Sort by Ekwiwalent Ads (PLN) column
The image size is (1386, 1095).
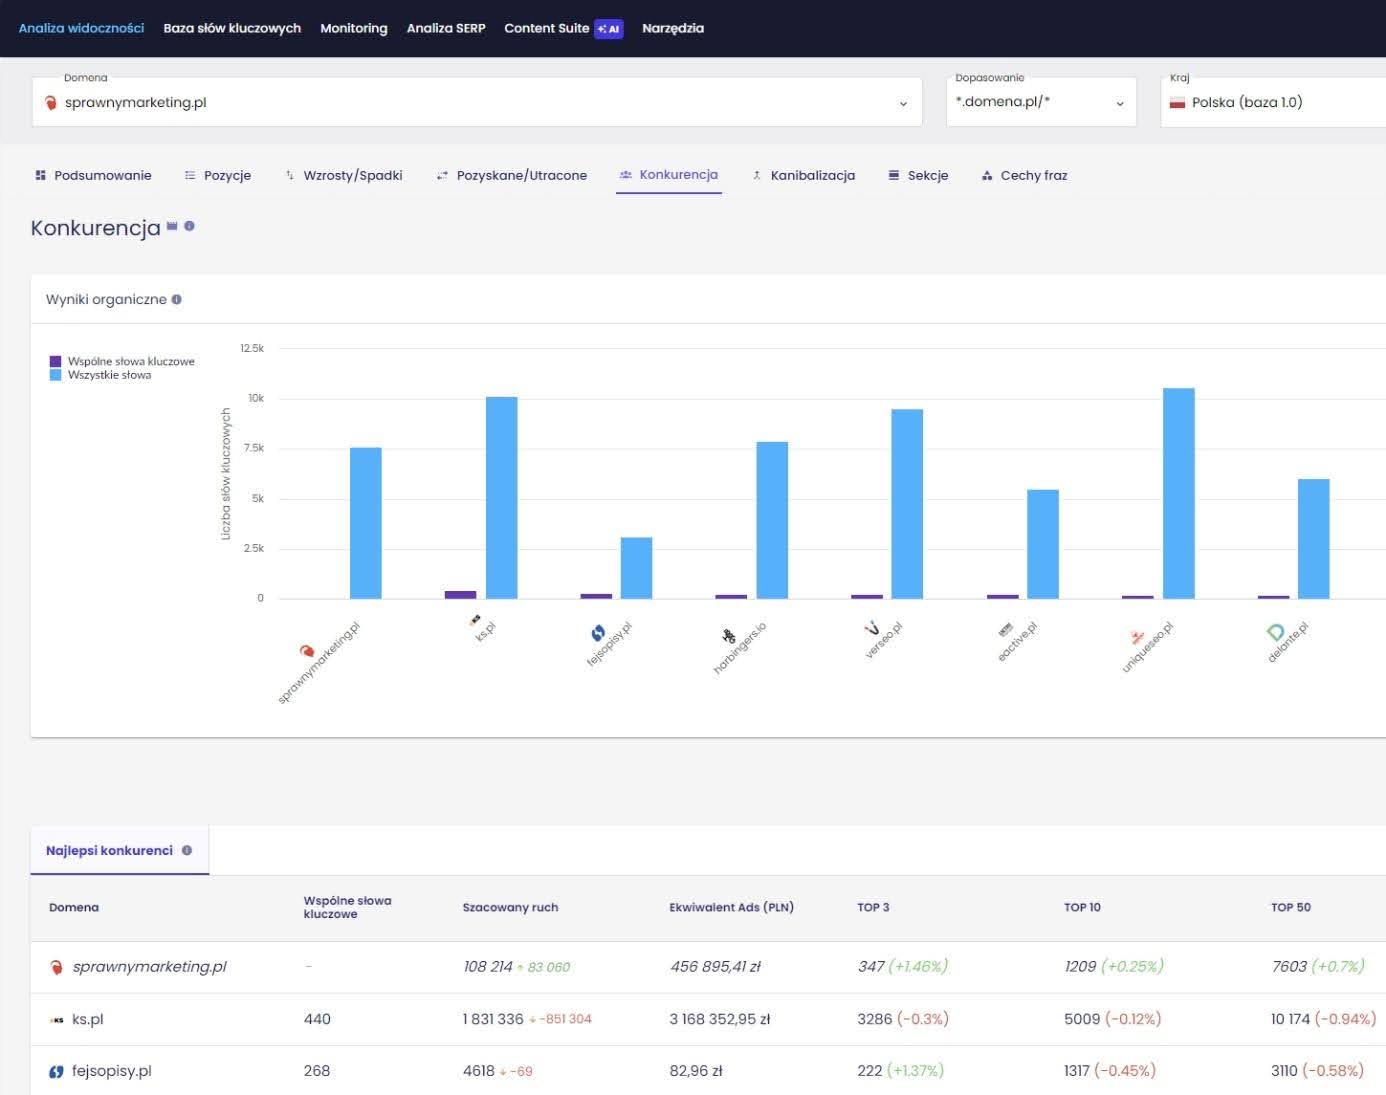731,907
